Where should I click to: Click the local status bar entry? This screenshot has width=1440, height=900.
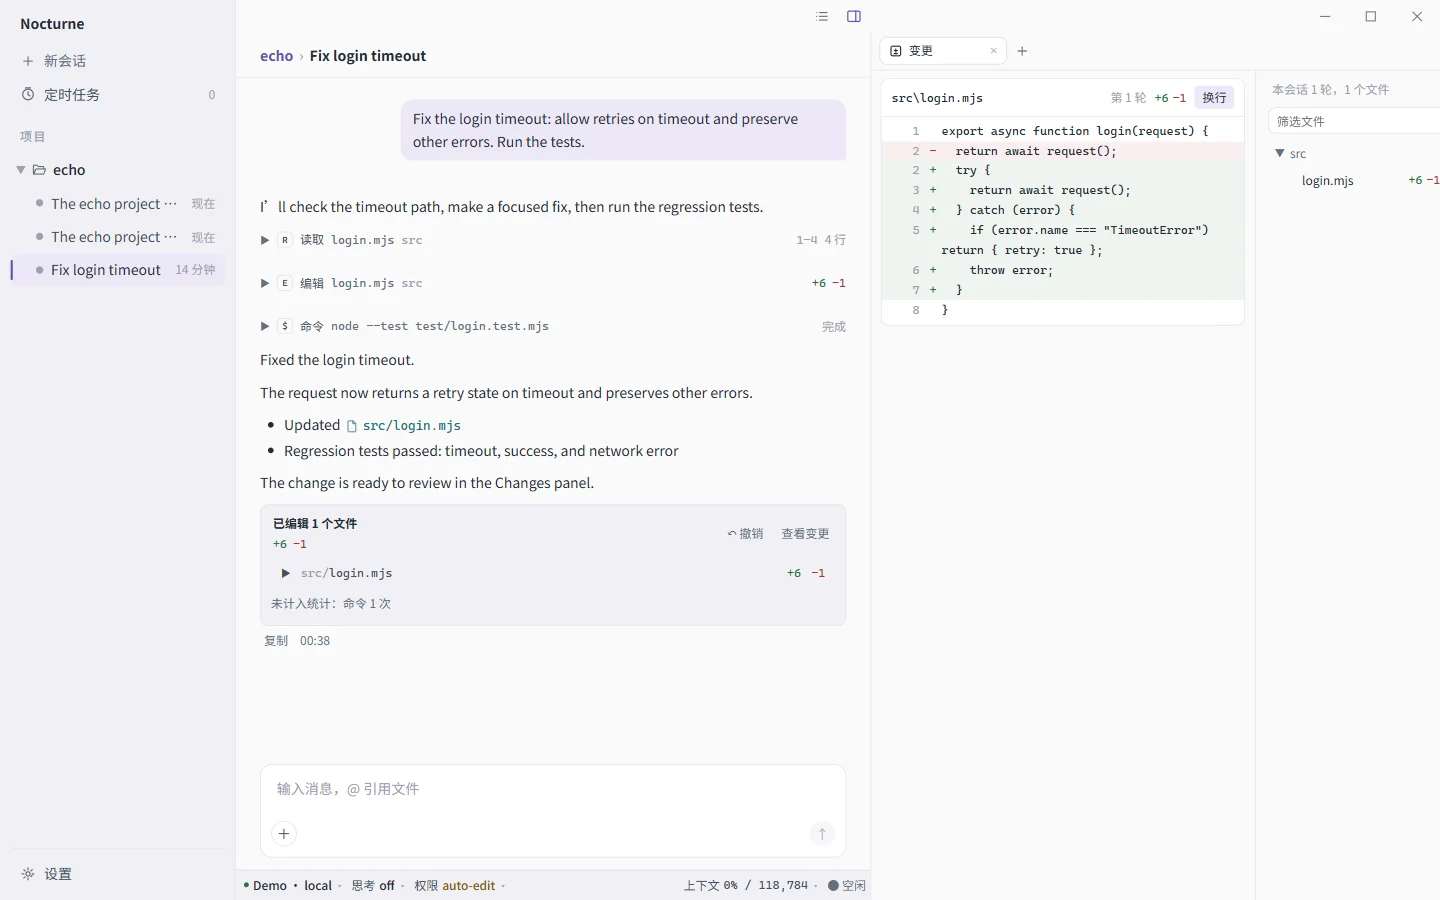[318, 886]
